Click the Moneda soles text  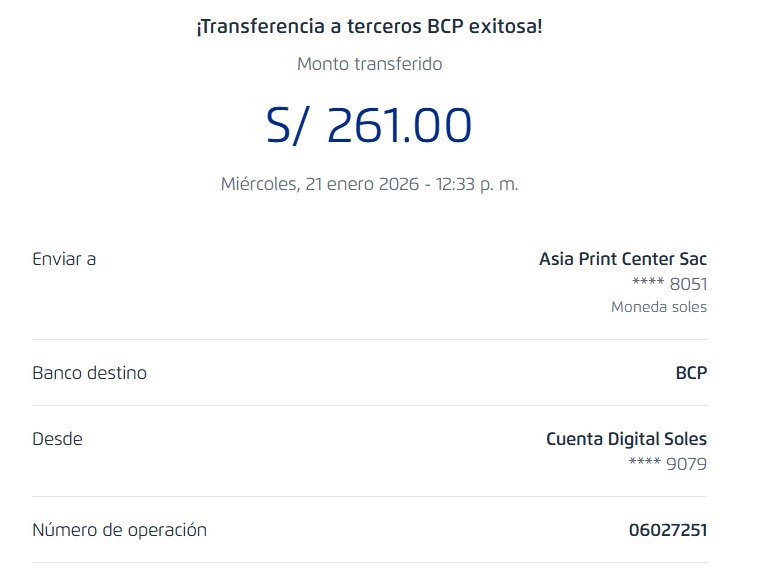tap(658, 307)
